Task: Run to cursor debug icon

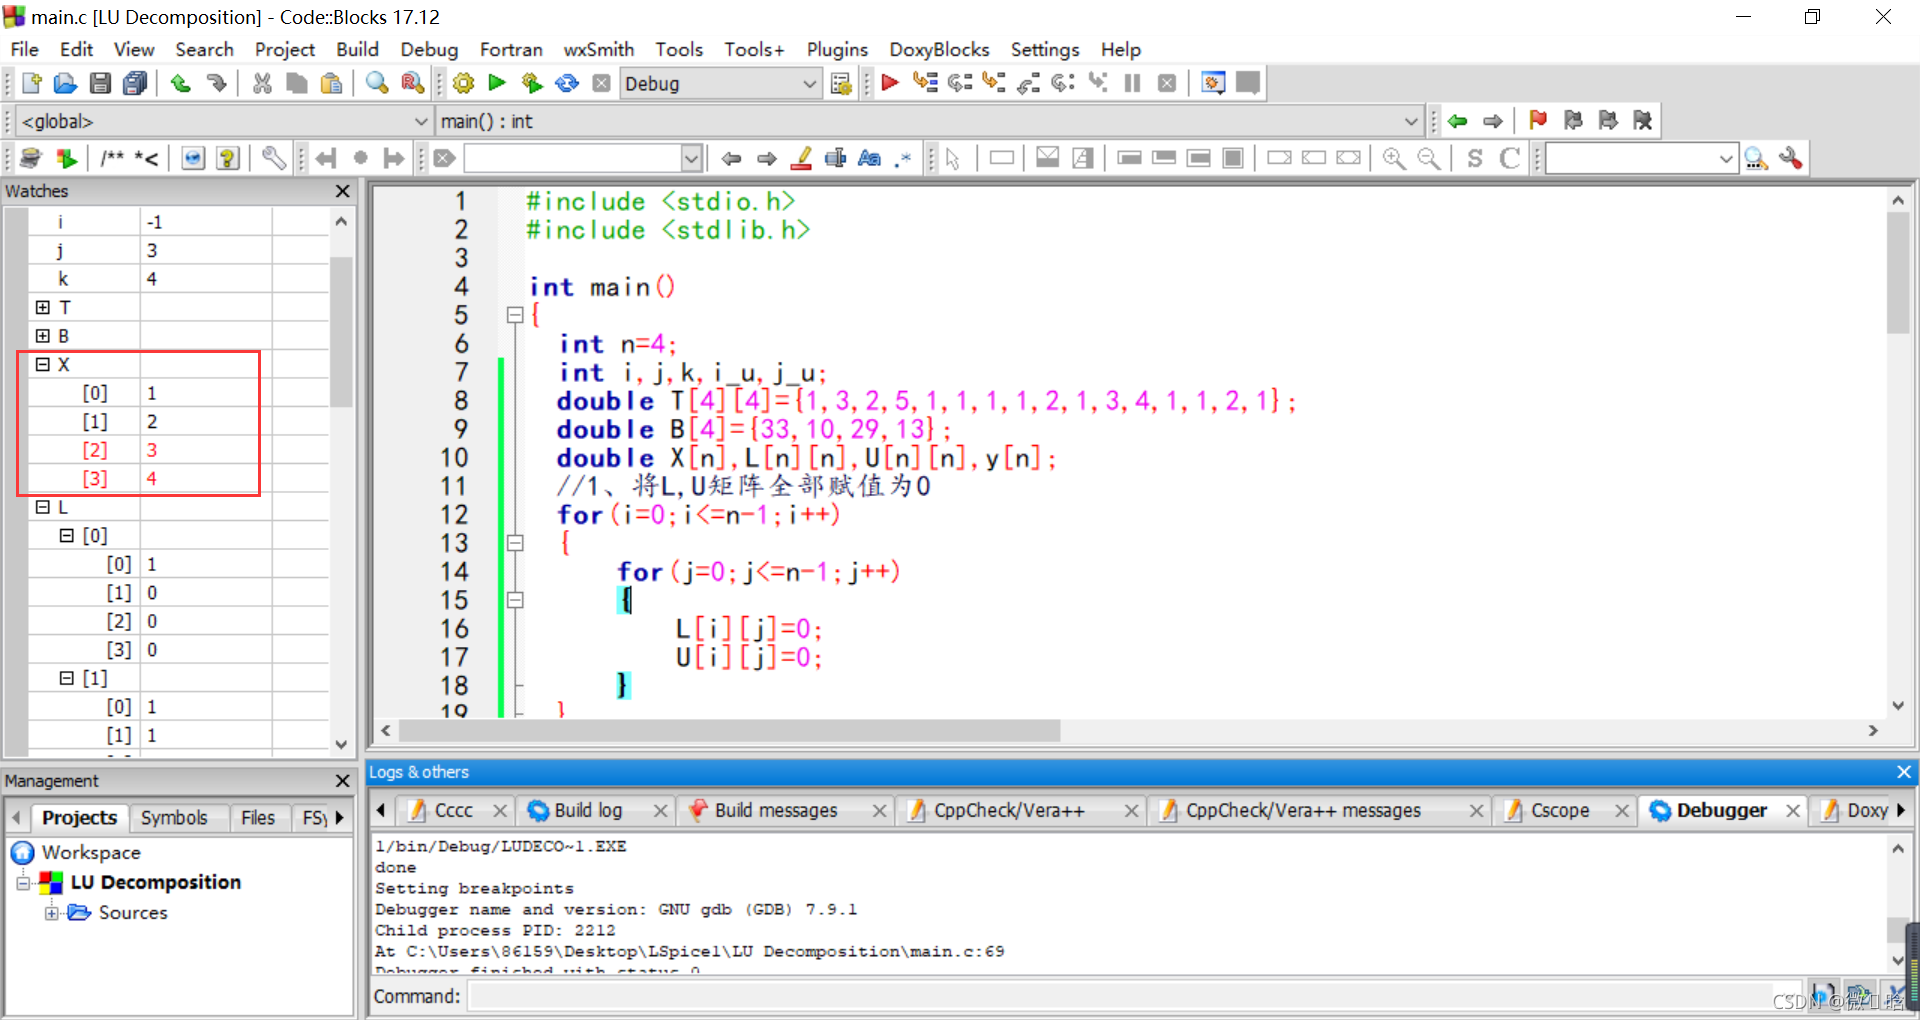Action: pyautogui.click(x=925, y=83)
